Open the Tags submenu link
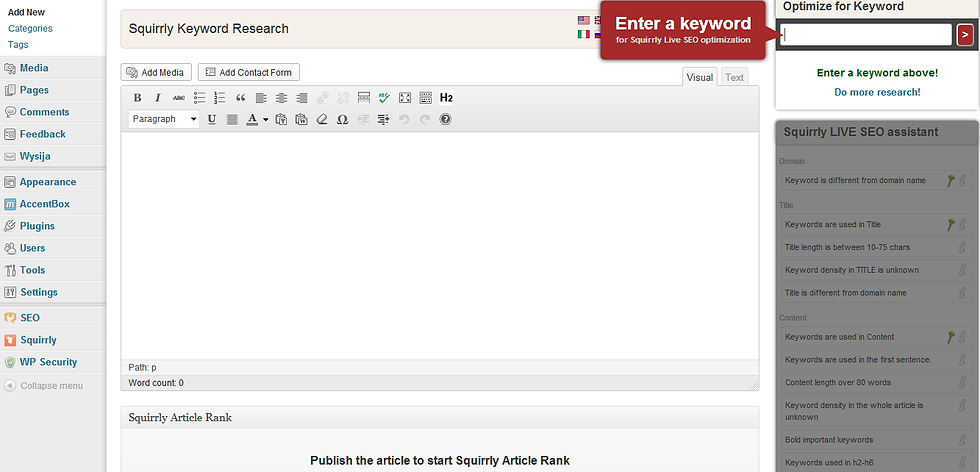Viewport: 980px width, 472px height. (x=18, y=44)
